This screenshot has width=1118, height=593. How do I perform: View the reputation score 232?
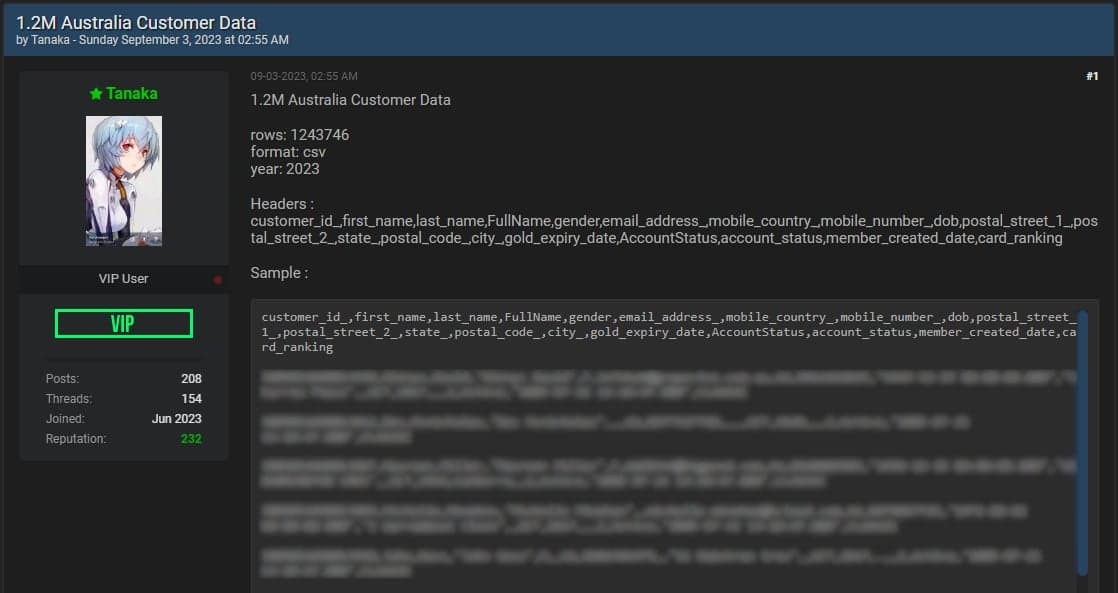190,439
